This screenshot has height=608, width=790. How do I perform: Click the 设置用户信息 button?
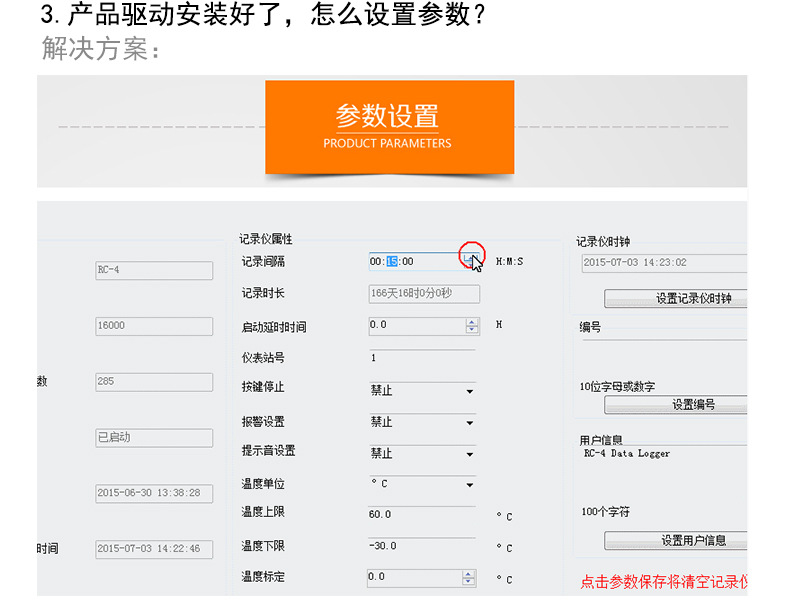pyautogui.click(x=676, y=541)
